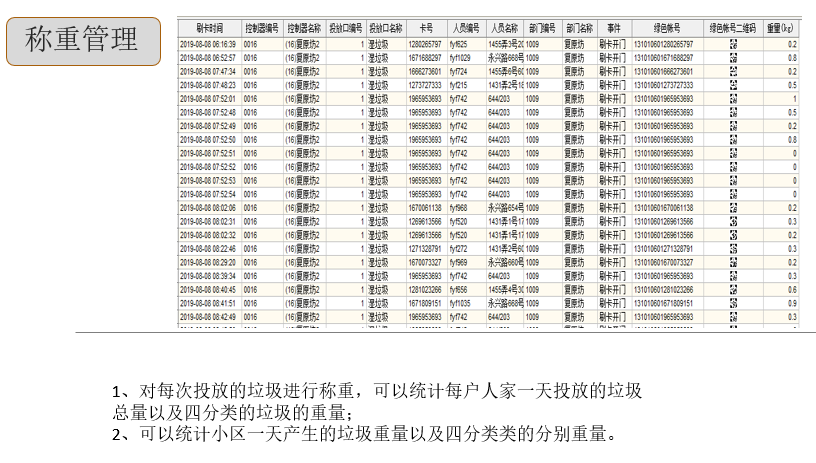Open QR code icon in the 08:02:06 row
This screenshot has width=816, height=463.
pyautogui.click(x=733, y=208)
